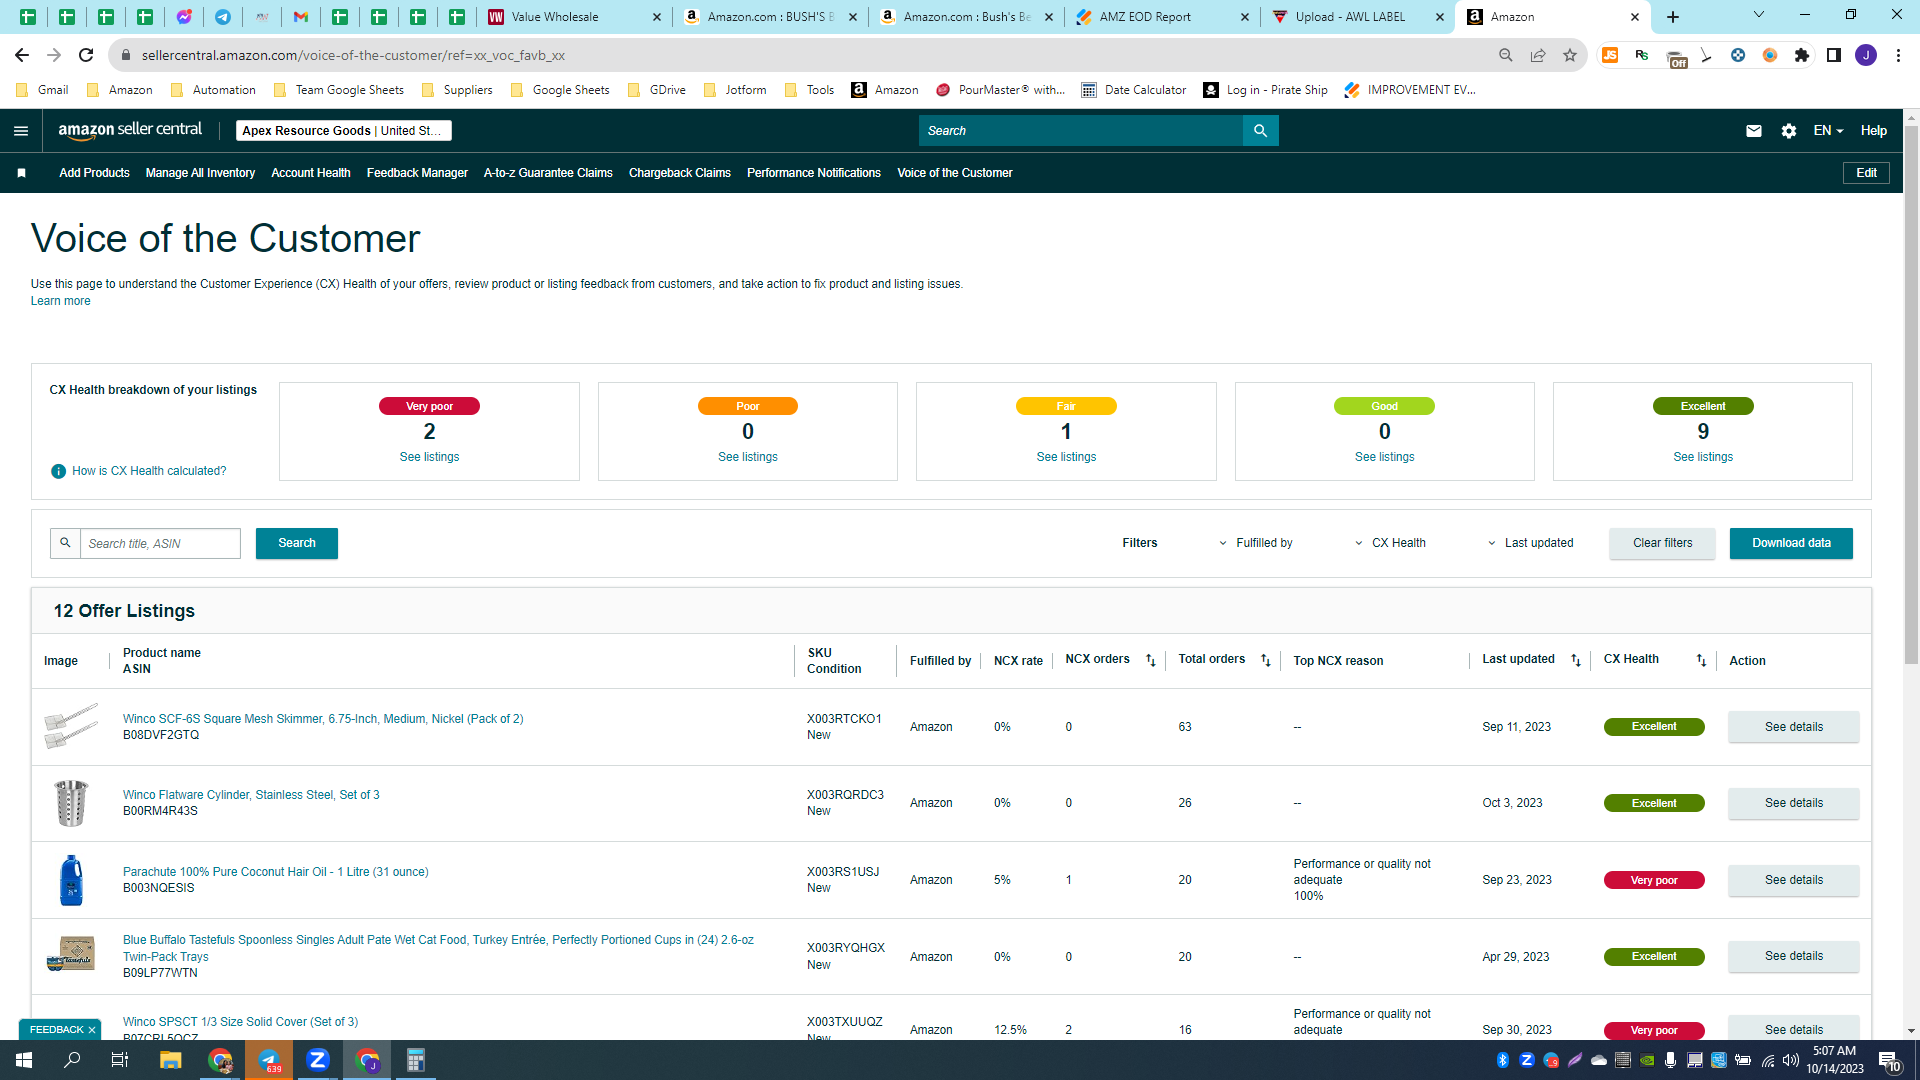Open the Settings gear icon
This screenshot has width=1920, height=1080.
tap(1789, 131)
